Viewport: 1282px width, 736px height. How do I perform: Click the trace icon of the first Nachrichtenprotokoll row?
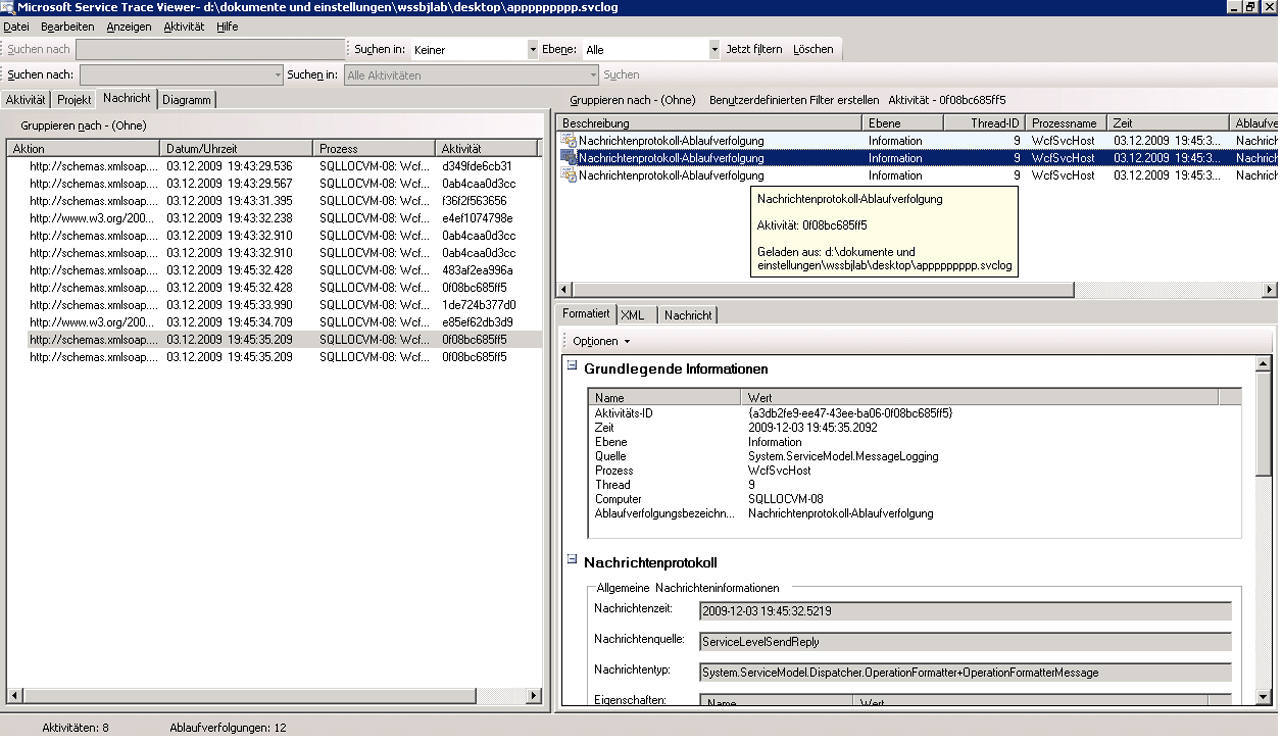pos(569,141)
